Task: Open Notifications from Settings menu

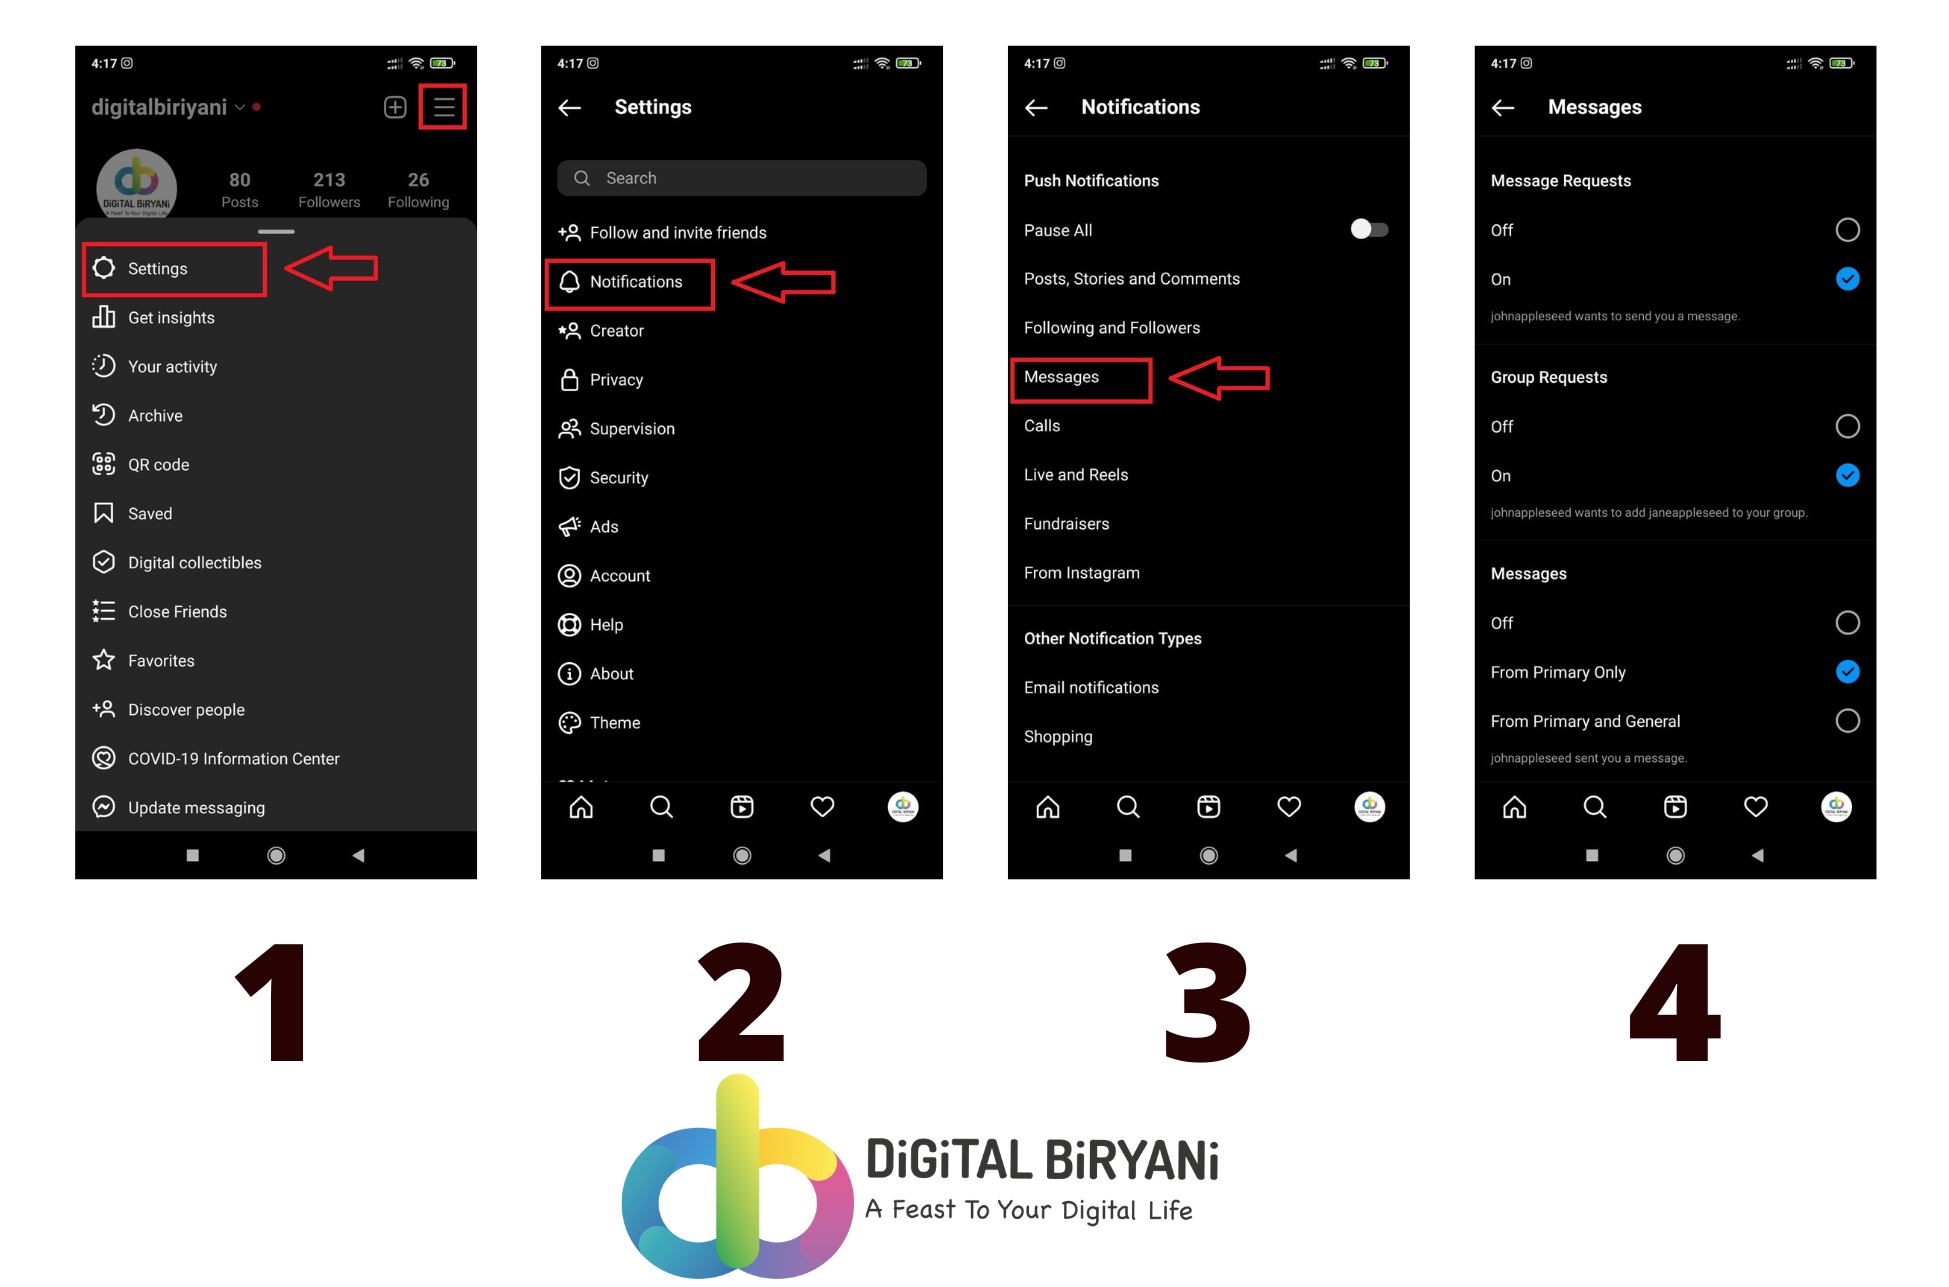Action: 636,282
